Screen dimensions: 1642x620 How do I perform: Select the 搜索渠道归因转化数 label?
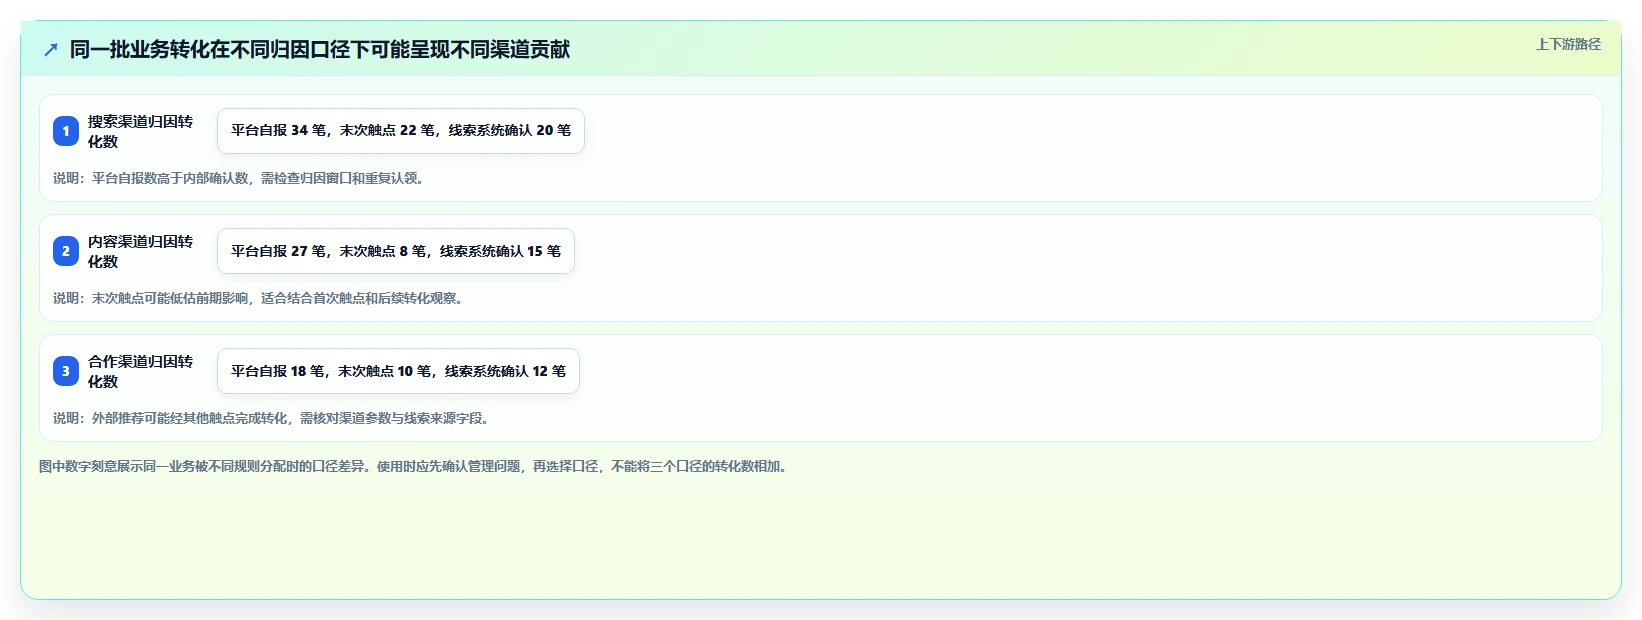140,131
